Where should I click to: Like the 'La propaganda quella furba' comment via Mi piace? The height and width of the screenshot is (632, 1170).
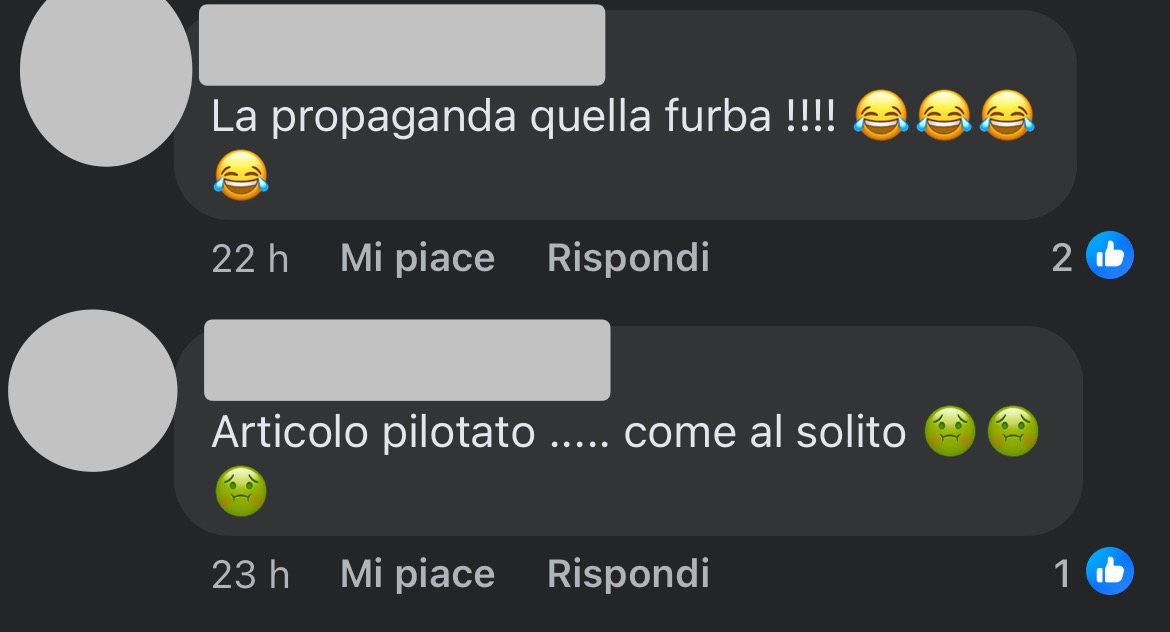(417, 258)
